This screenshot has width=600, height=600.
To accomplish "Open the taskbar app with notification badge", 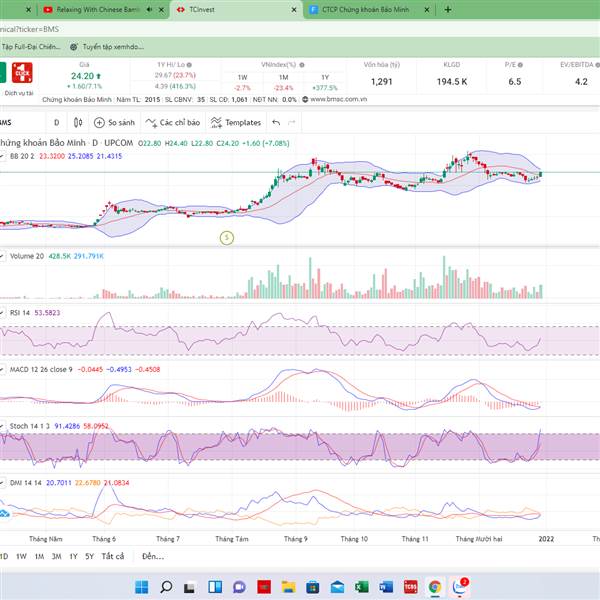I will (460, 587).
